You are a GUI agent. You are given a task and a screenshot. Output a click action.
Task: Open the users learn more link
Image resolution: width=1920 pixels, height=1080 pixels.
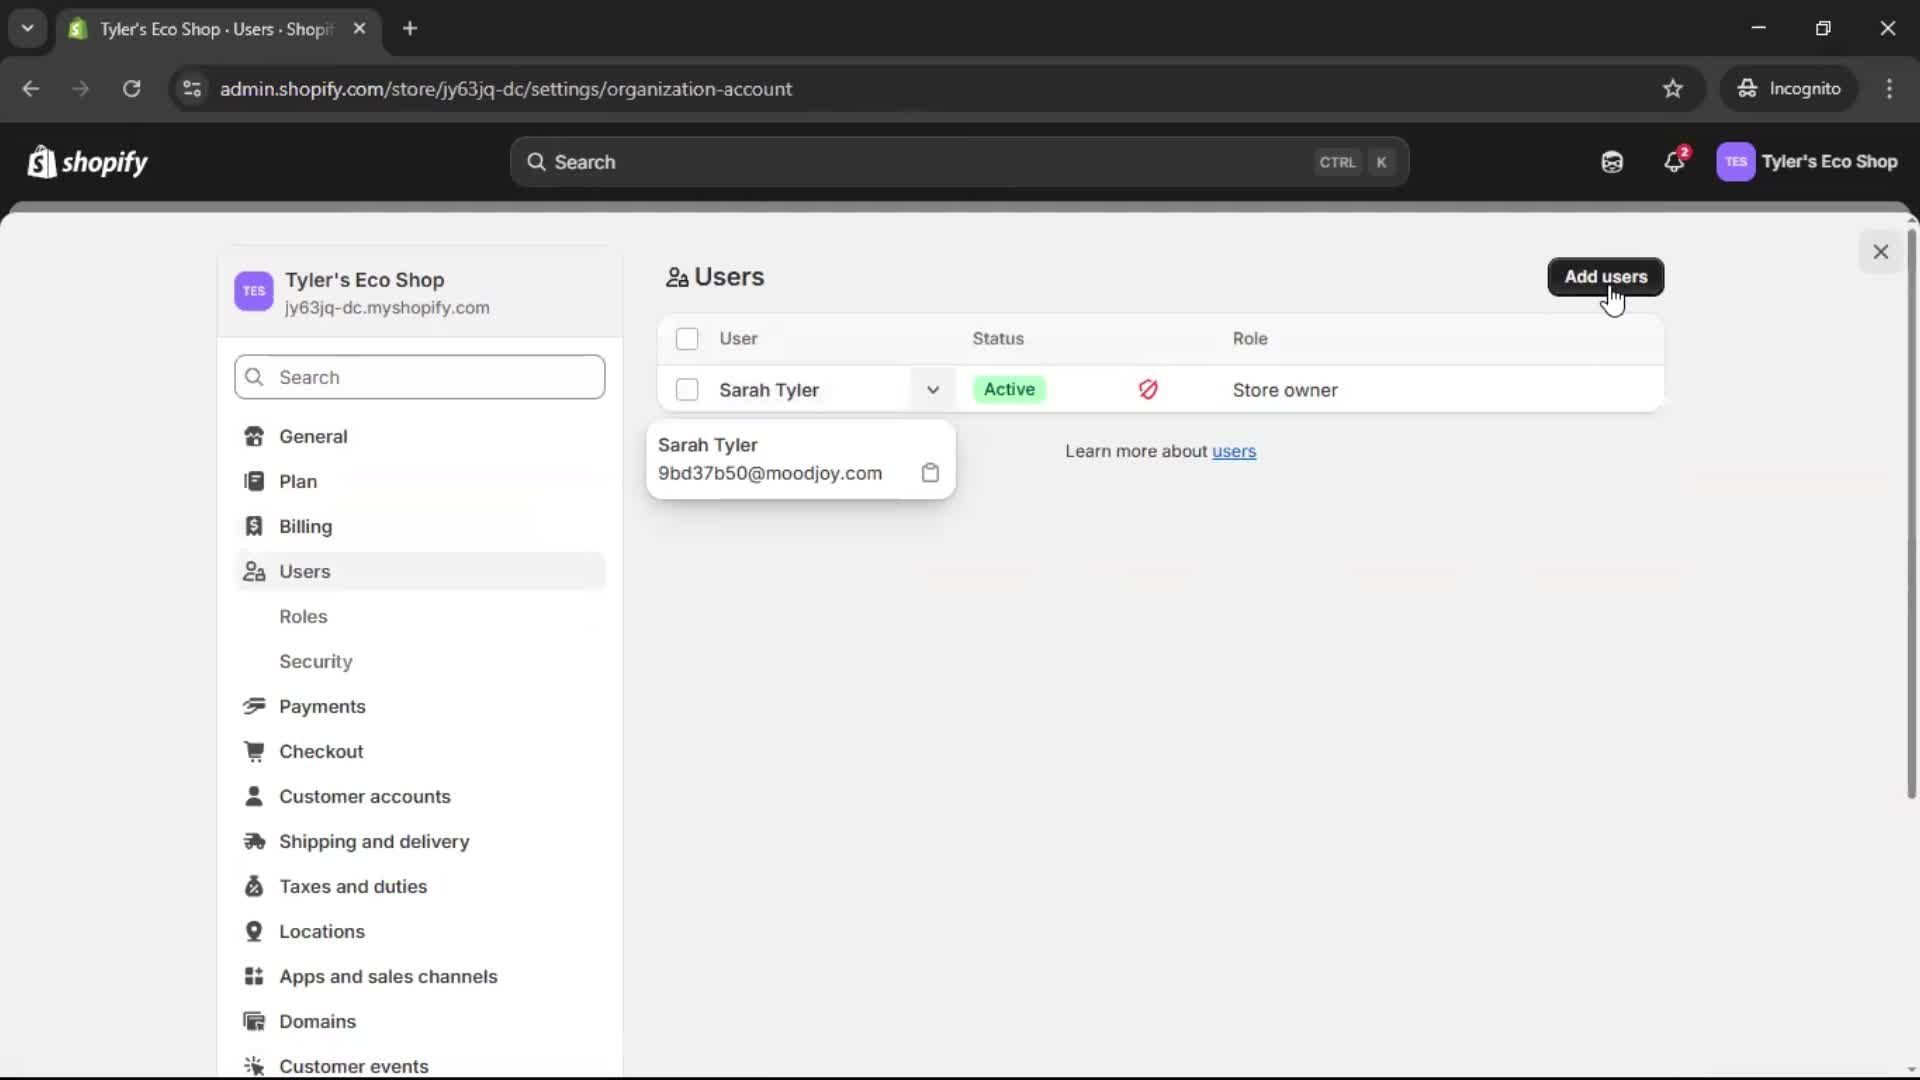click(x=1234, y=451)
